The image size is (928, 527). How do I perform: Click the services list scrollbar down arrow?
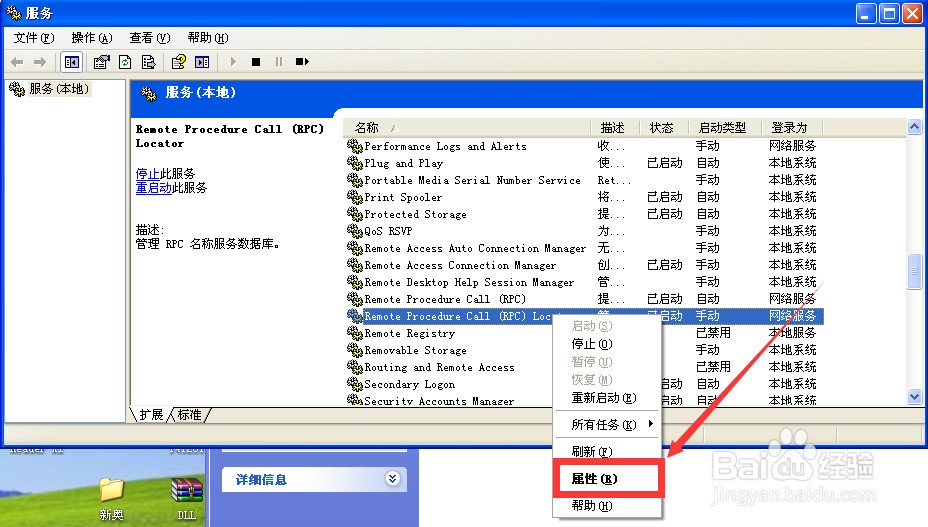[x=914, y=397]
